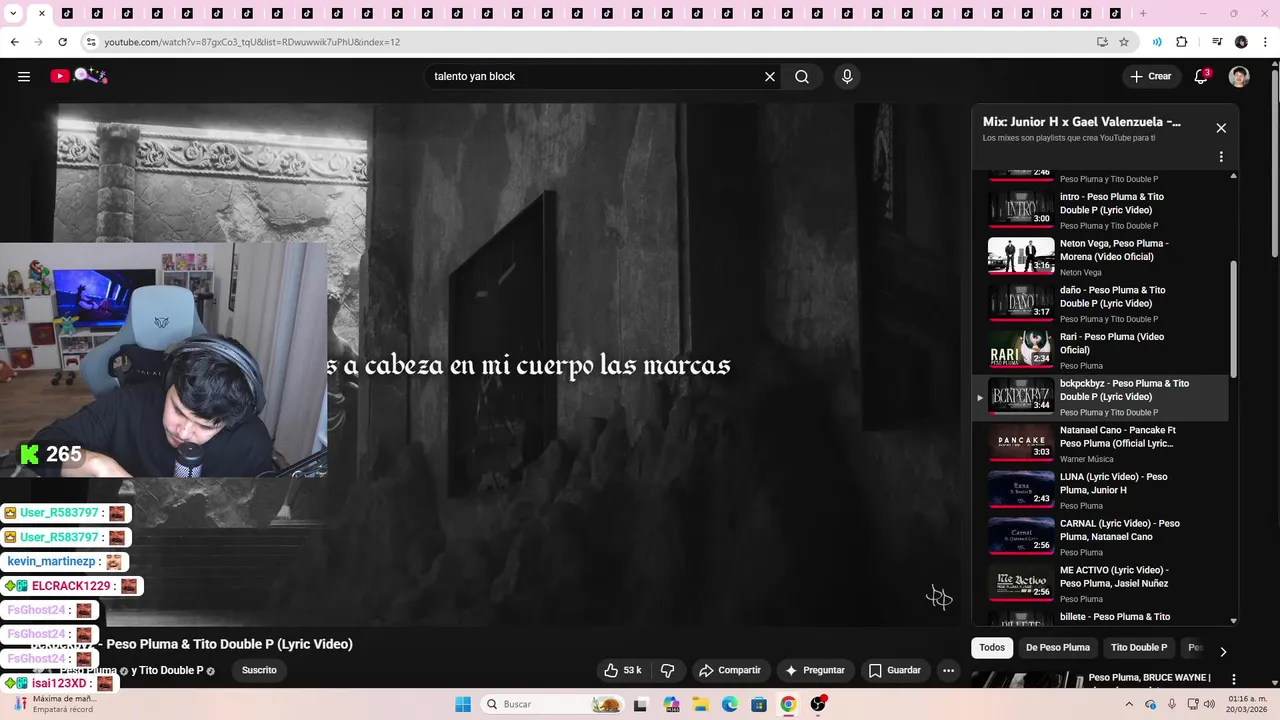This screenshot has width=1280, height=720.
Task: View site information icon in address bar
Action: coord(91,42)
